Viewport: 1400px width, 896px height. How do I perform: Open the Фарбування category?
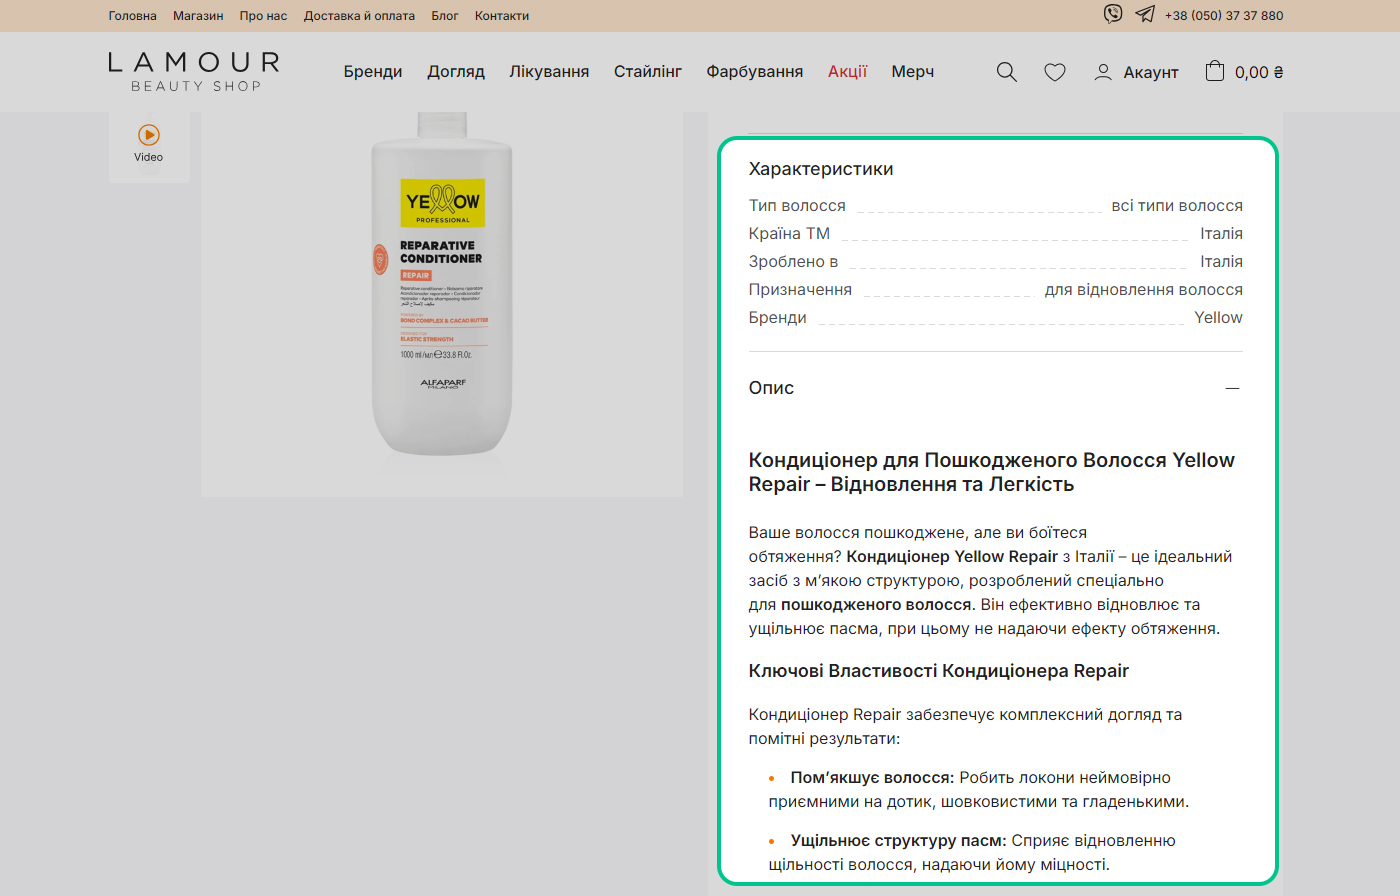(755, 72)
